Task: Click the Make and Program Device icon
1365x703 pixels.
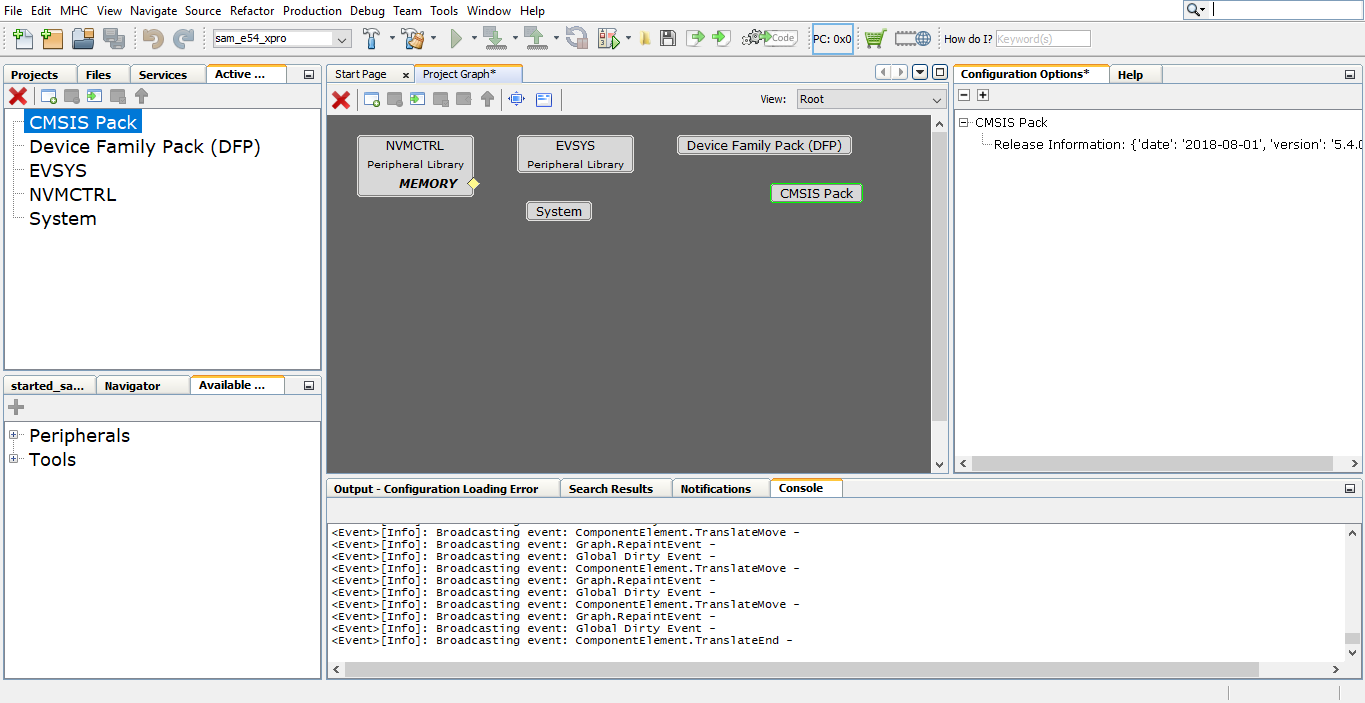Action: (494, 38)
